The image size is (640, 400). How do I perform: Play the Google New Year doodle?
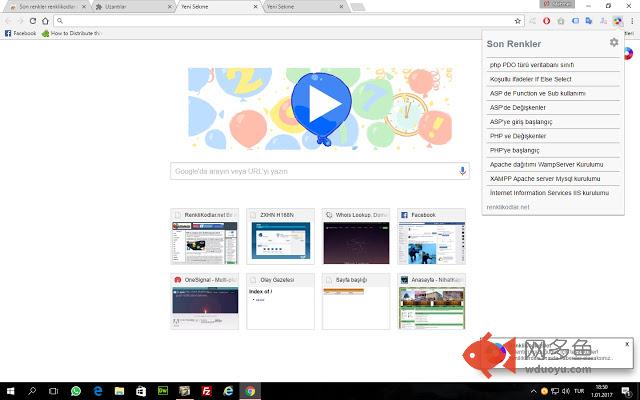(321, 104)
